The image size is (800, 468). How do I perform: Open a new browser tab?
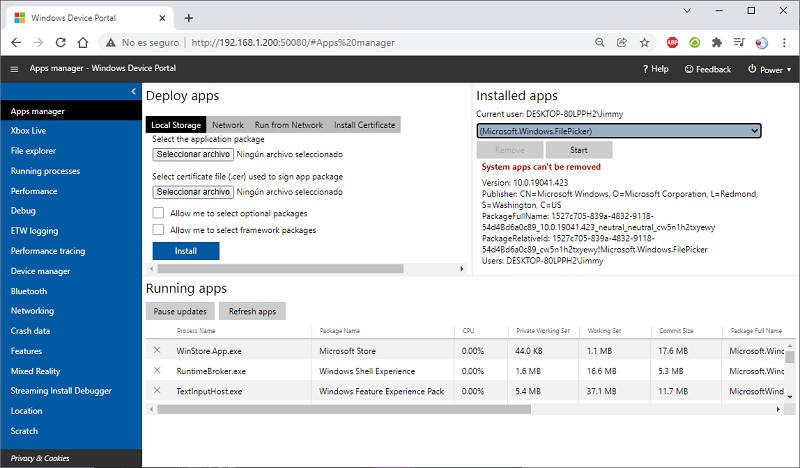tap(189, 18)
